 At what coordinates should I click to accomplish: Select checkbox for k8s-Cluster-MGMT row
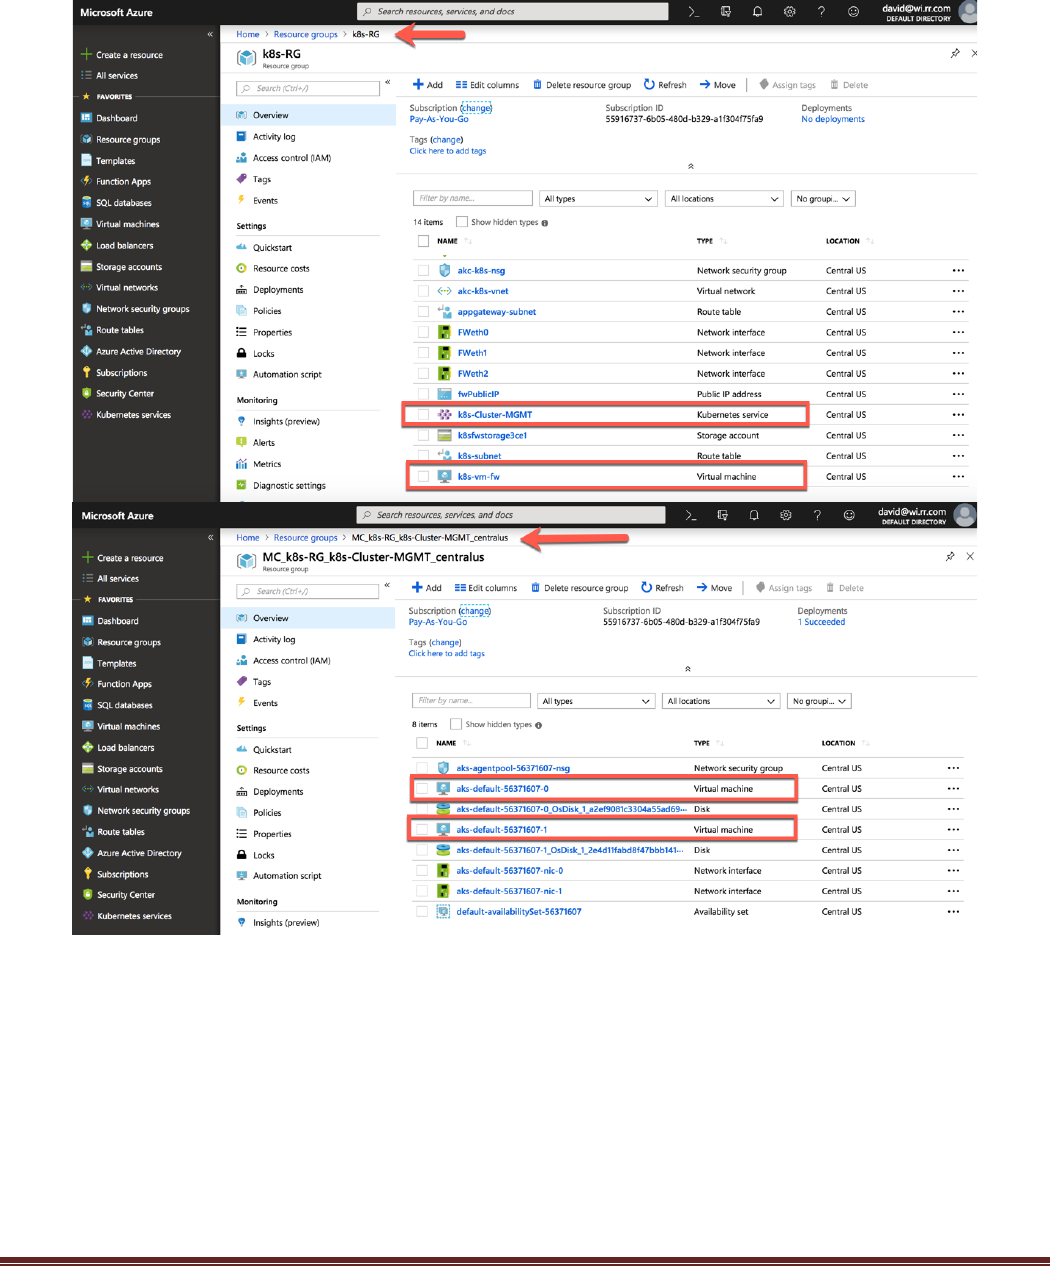click(x=423, y=415)
